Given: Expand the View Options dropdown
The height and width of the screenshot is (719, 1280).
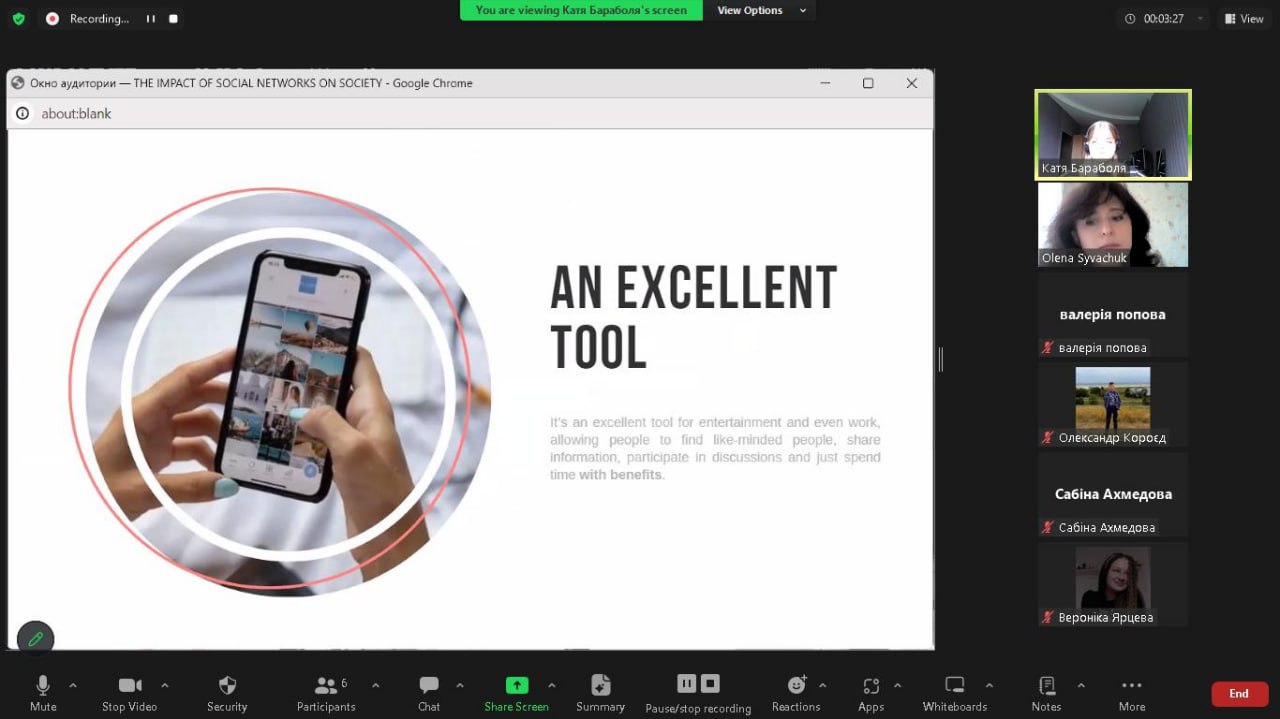Looking at the screenshot, I should tap(761, 11).
